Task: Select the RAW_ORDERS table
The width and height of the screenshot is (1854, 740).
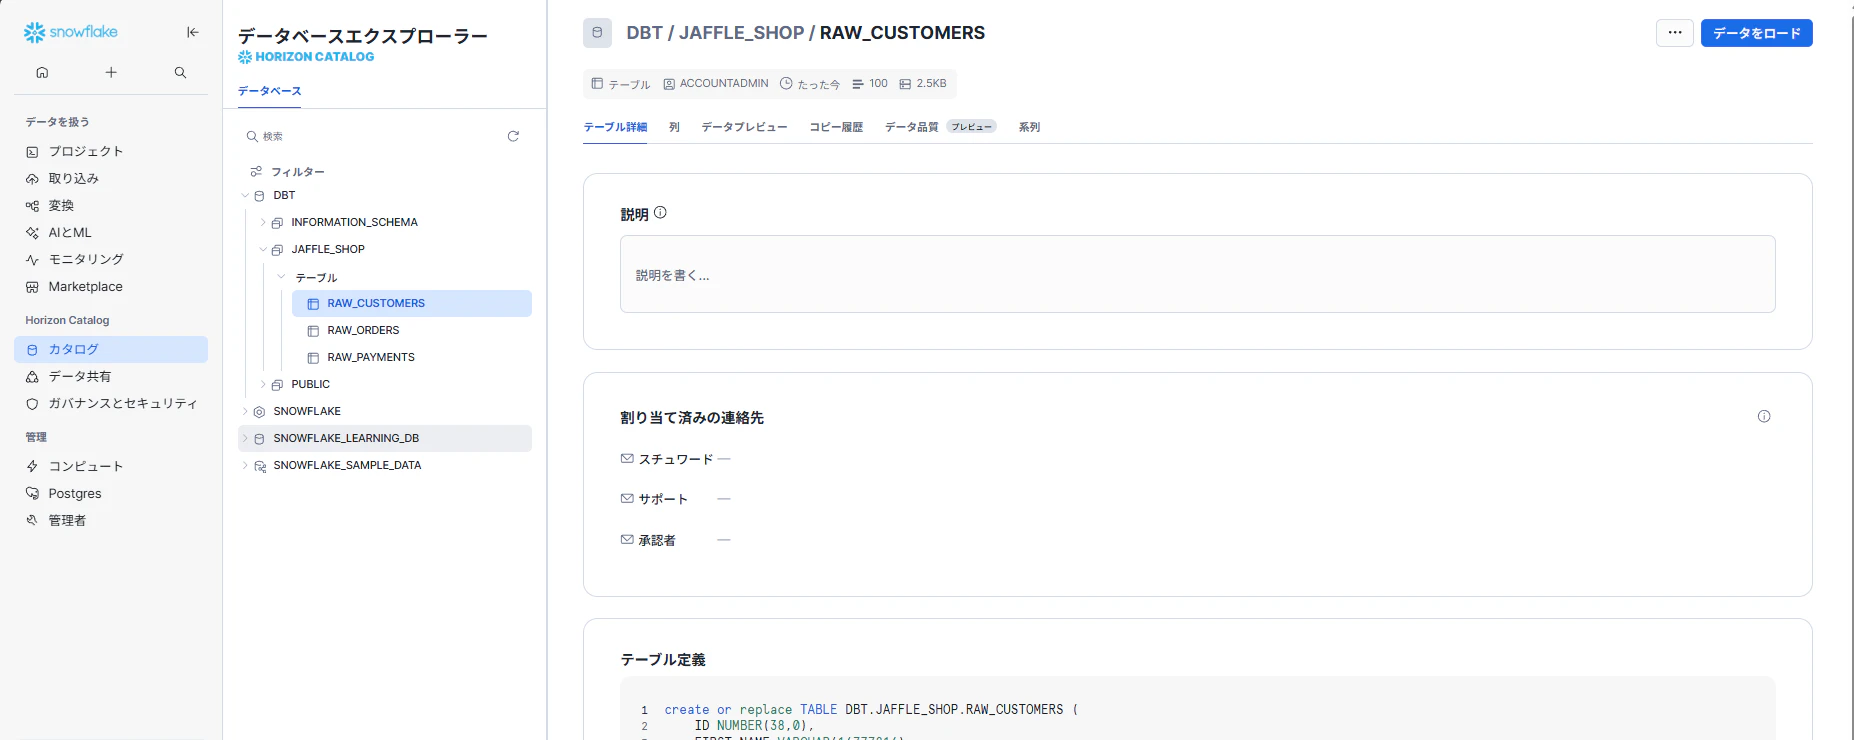Action: point(412,330)
